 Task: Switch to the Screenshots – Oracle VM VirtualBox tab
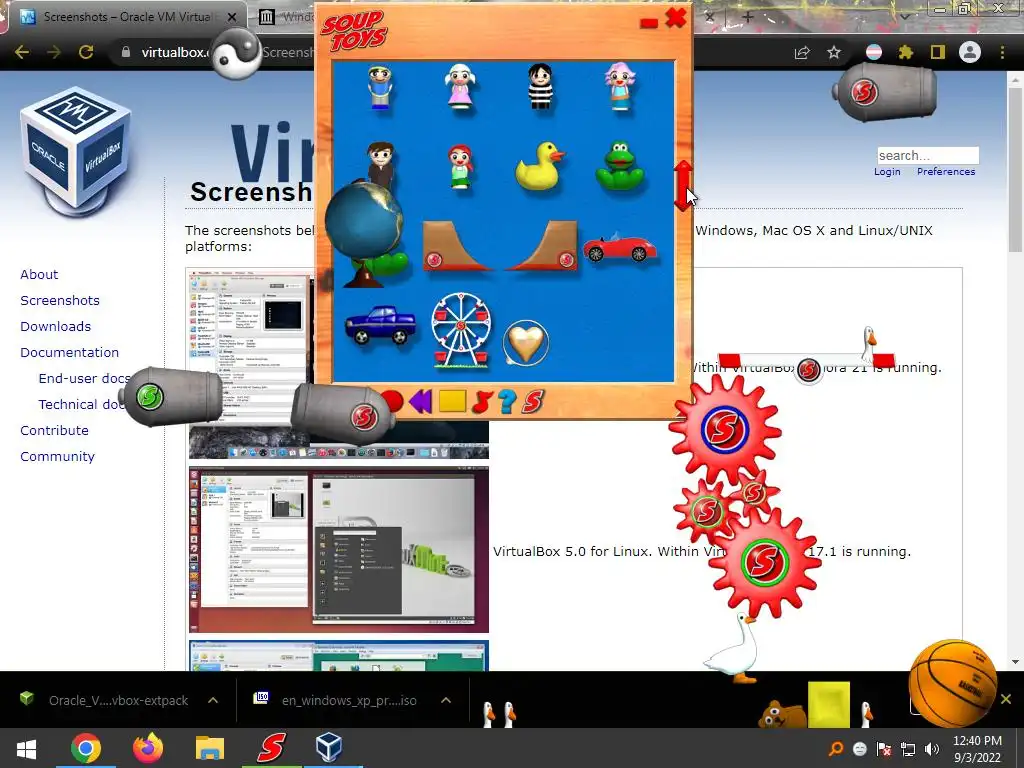coord(127,17)
